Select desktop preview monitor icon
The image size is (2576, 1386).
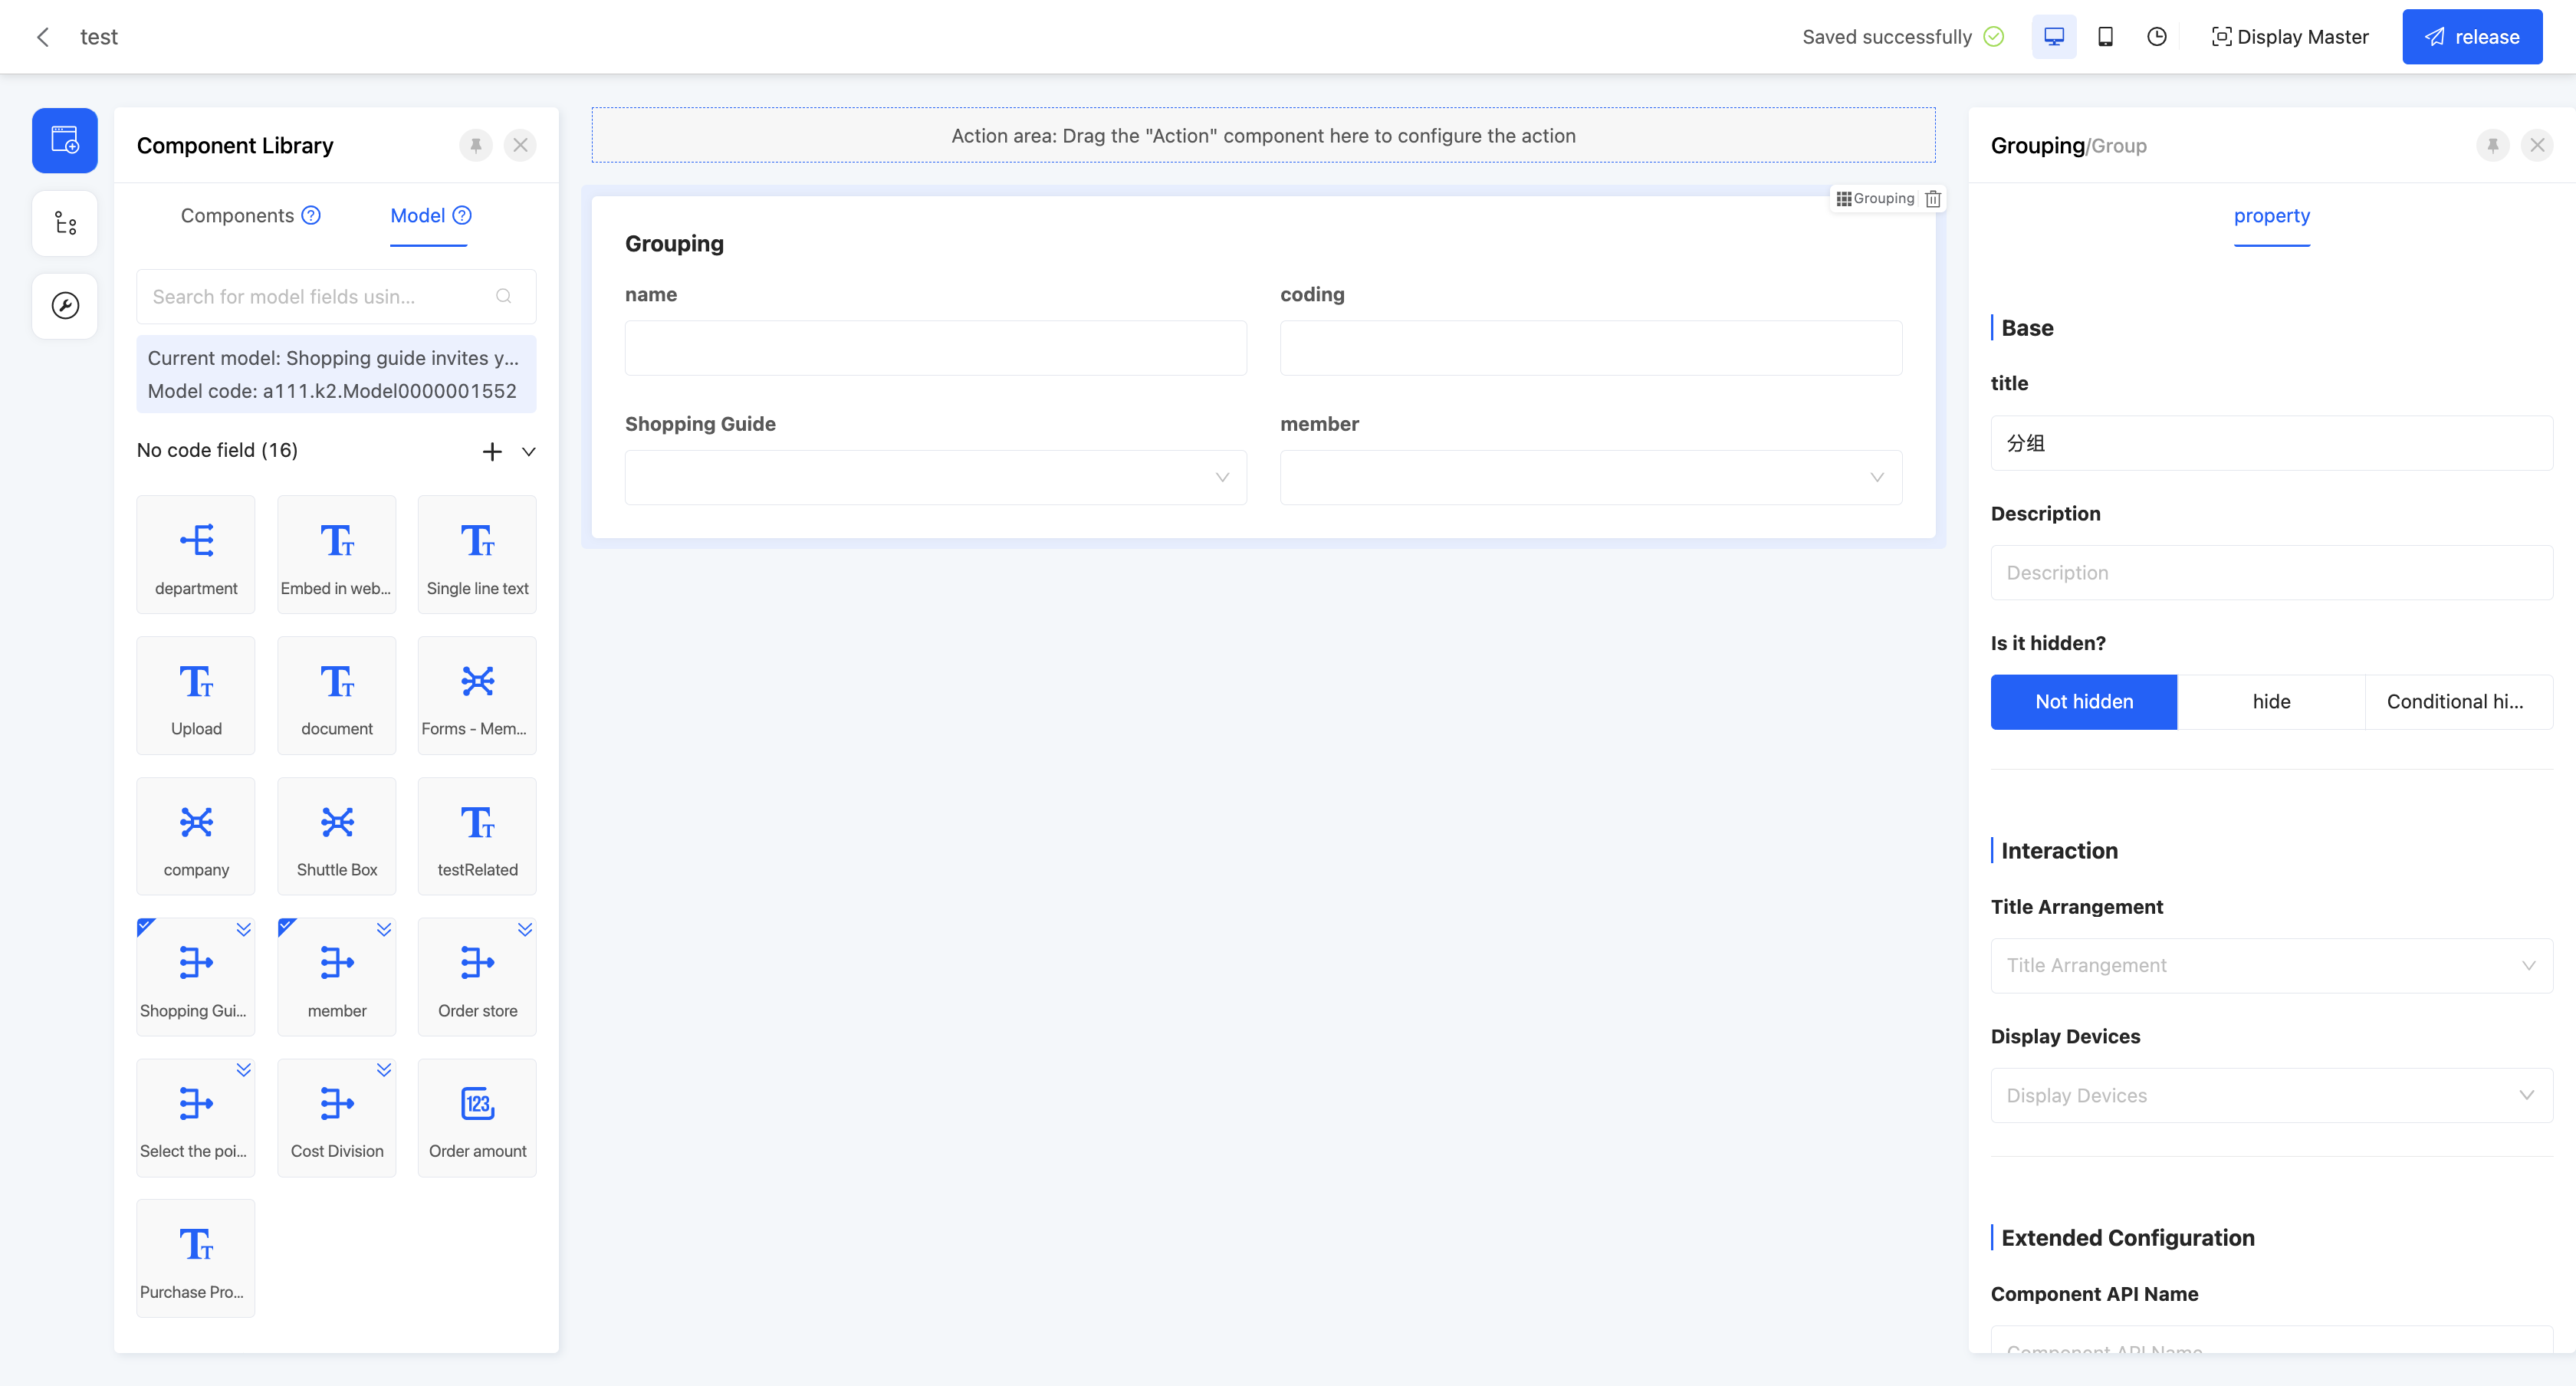(x=2054, y=37)
